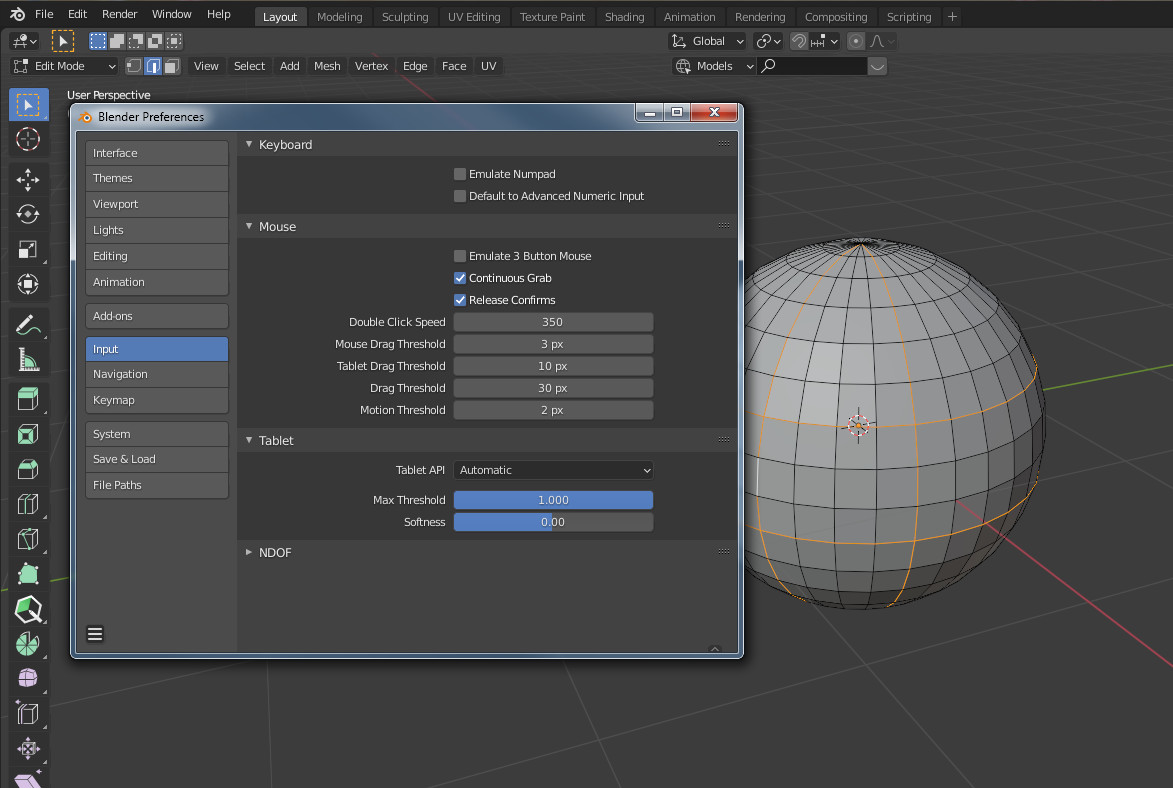Select the Annotate pencil tool

click(x=28, y=324)
